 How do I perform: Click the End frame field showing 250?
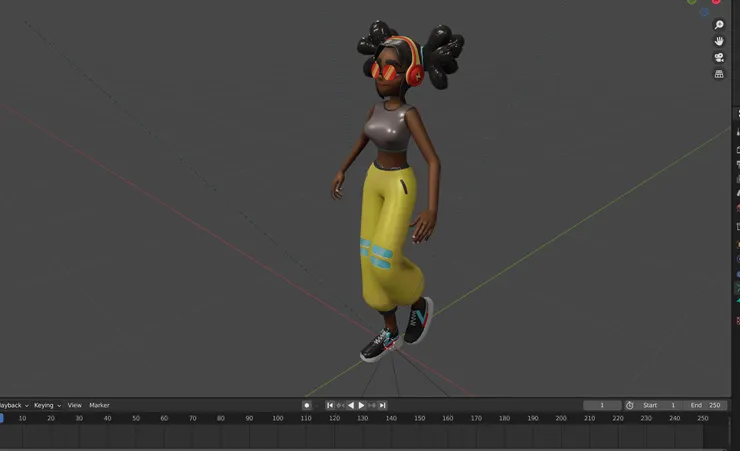click(705, 405)
